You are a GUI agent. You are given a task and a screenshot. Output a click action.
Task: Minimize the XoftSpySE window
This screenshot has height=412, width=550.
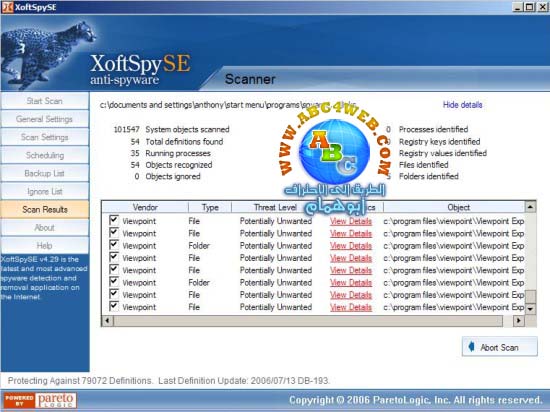click(x=518, y=7)
